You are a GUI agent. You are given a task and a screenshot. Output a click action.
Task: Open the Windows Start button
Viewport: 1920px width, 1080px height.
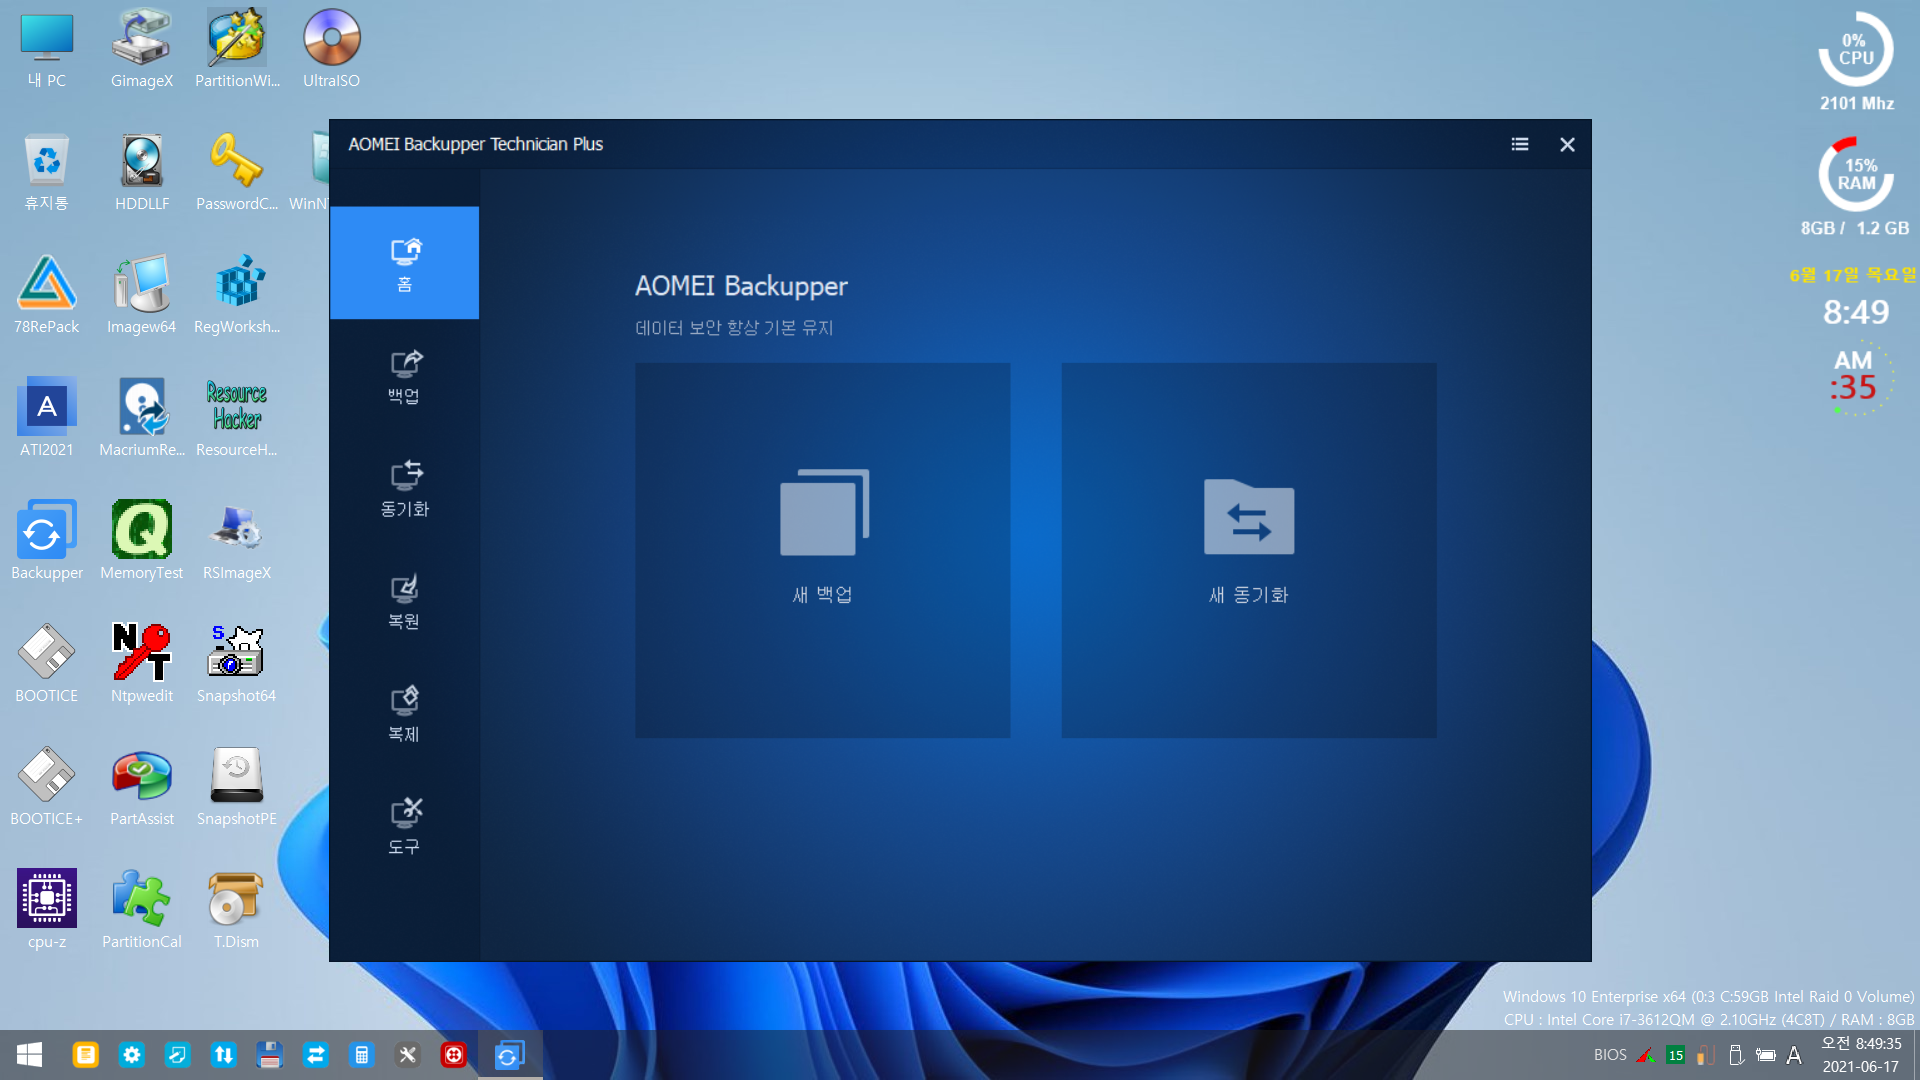[x=29, y=1055]
